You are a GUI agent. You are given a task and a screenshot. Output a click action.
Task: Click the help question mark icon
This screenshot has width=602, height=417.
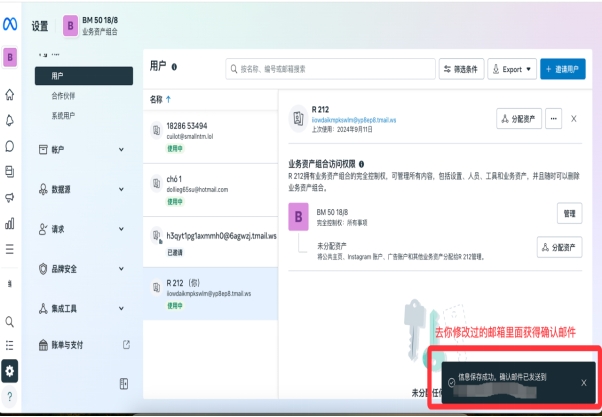(10, 397)
